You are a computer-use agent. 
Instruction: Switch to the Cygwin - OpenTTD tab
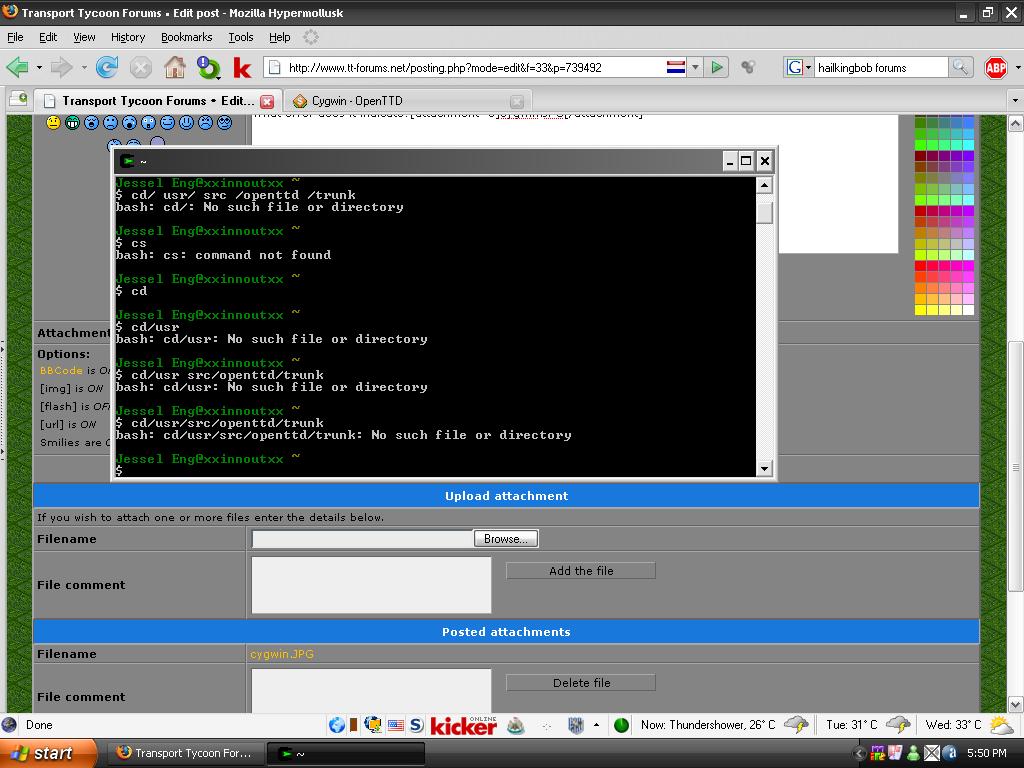[x=408, y=101]
